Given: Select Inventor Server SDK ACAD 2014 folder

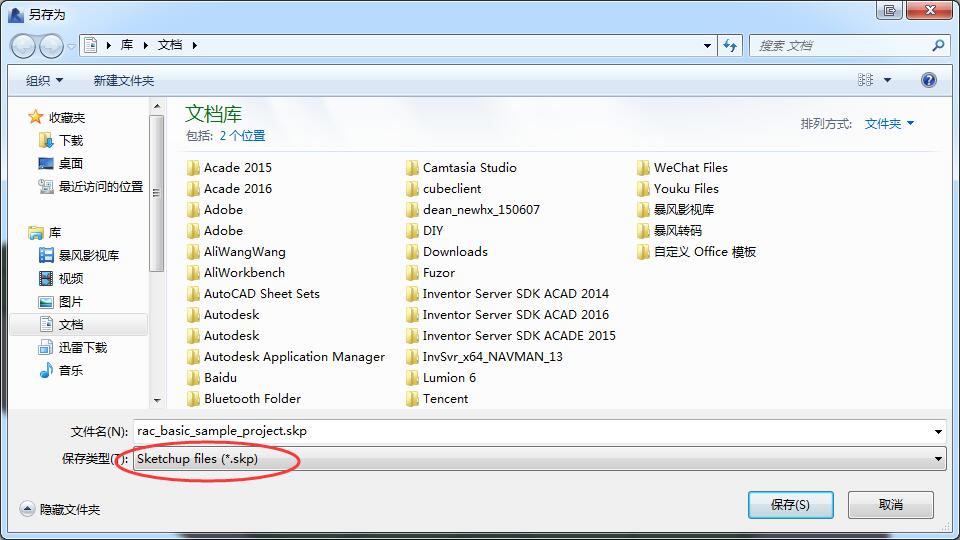Looking at the screenshot, I should pyautogui.click(x=508, y=294).
